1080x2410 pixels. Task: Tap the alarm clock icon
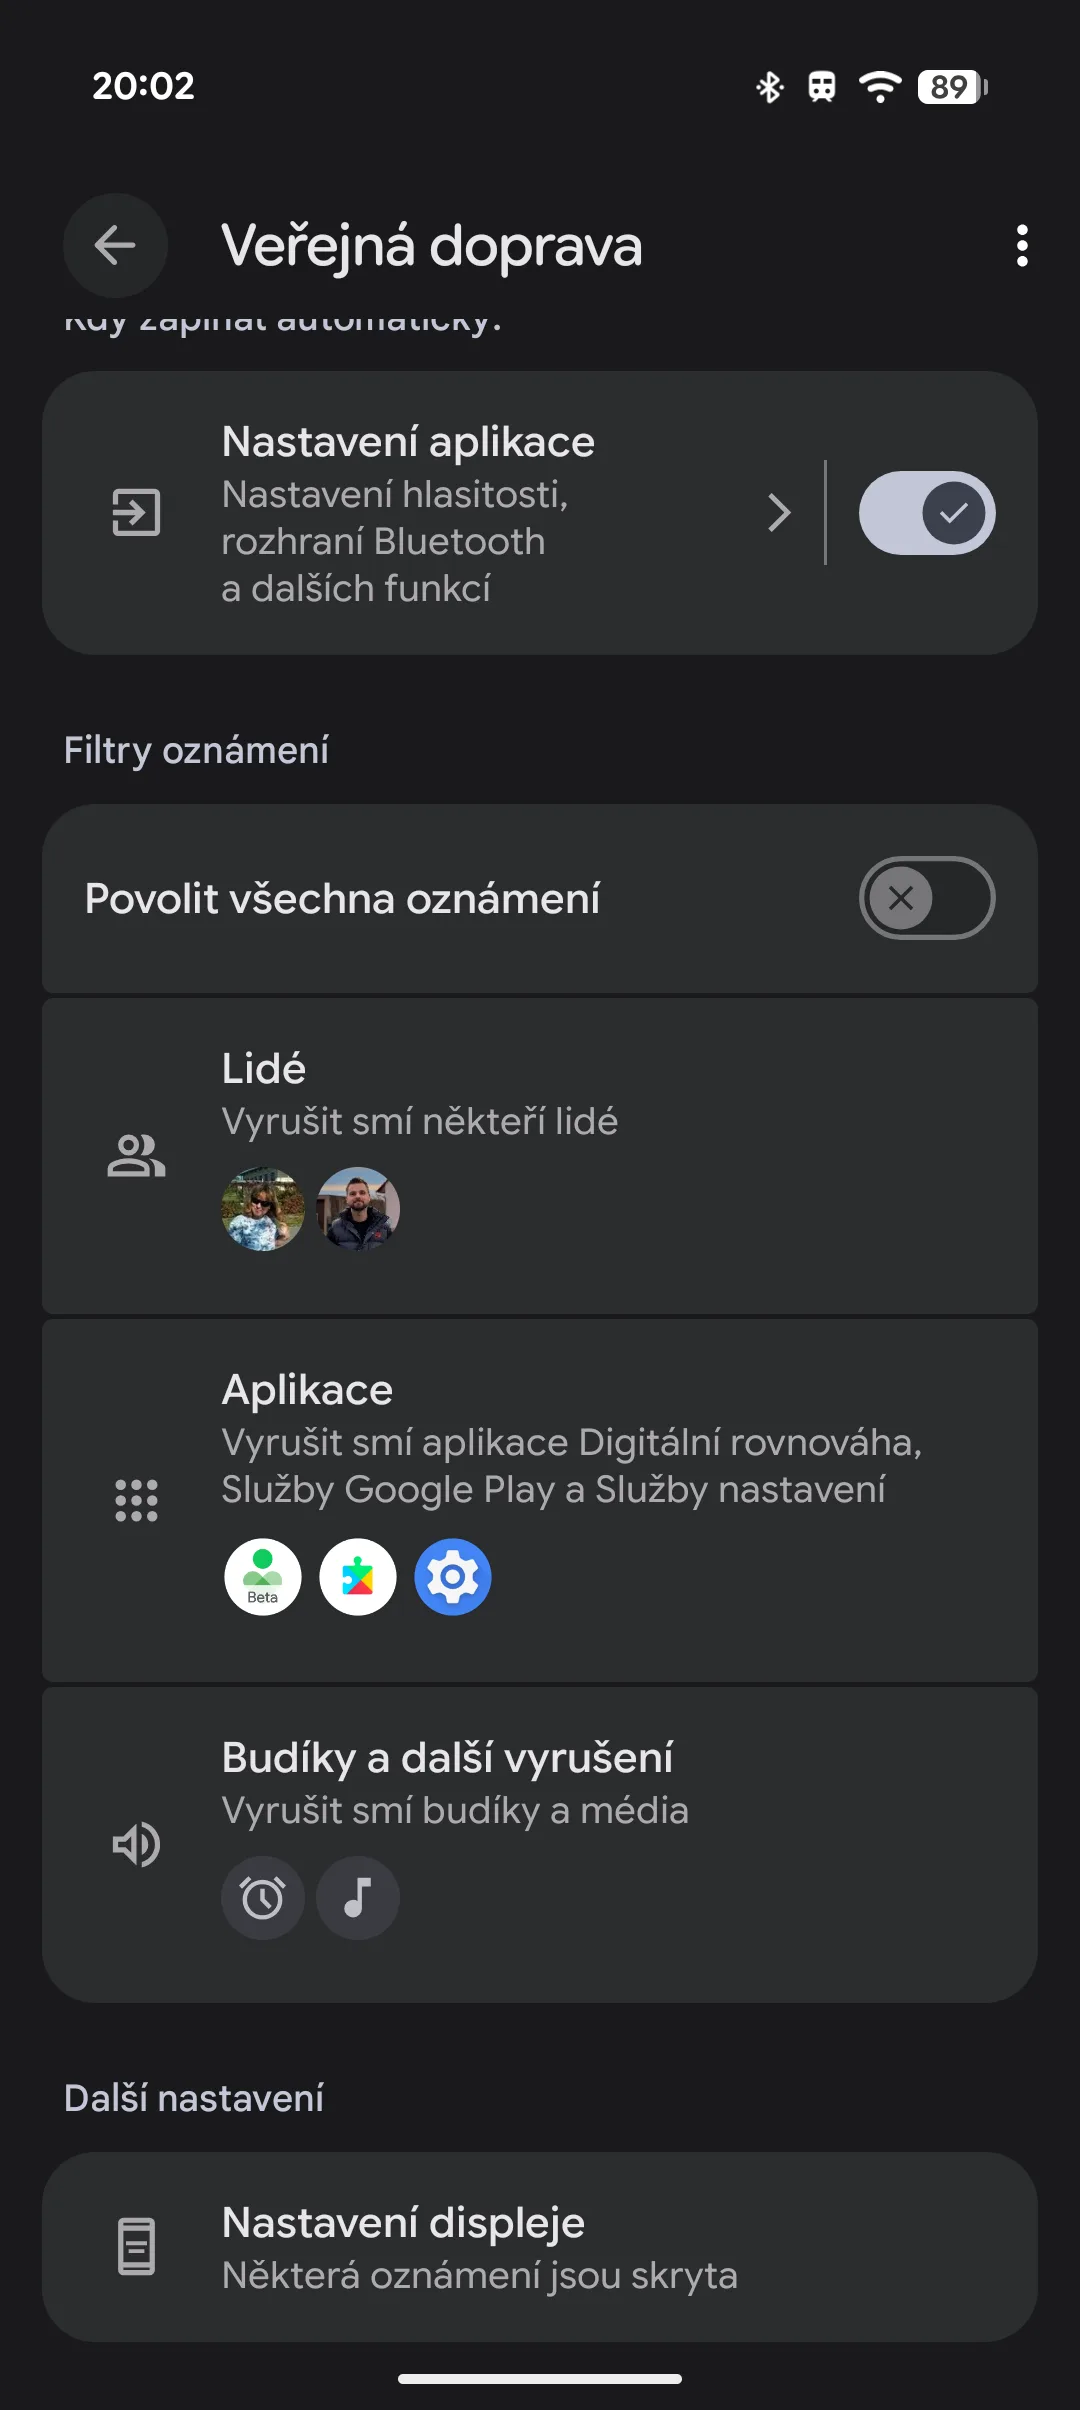click(263, 1898)
